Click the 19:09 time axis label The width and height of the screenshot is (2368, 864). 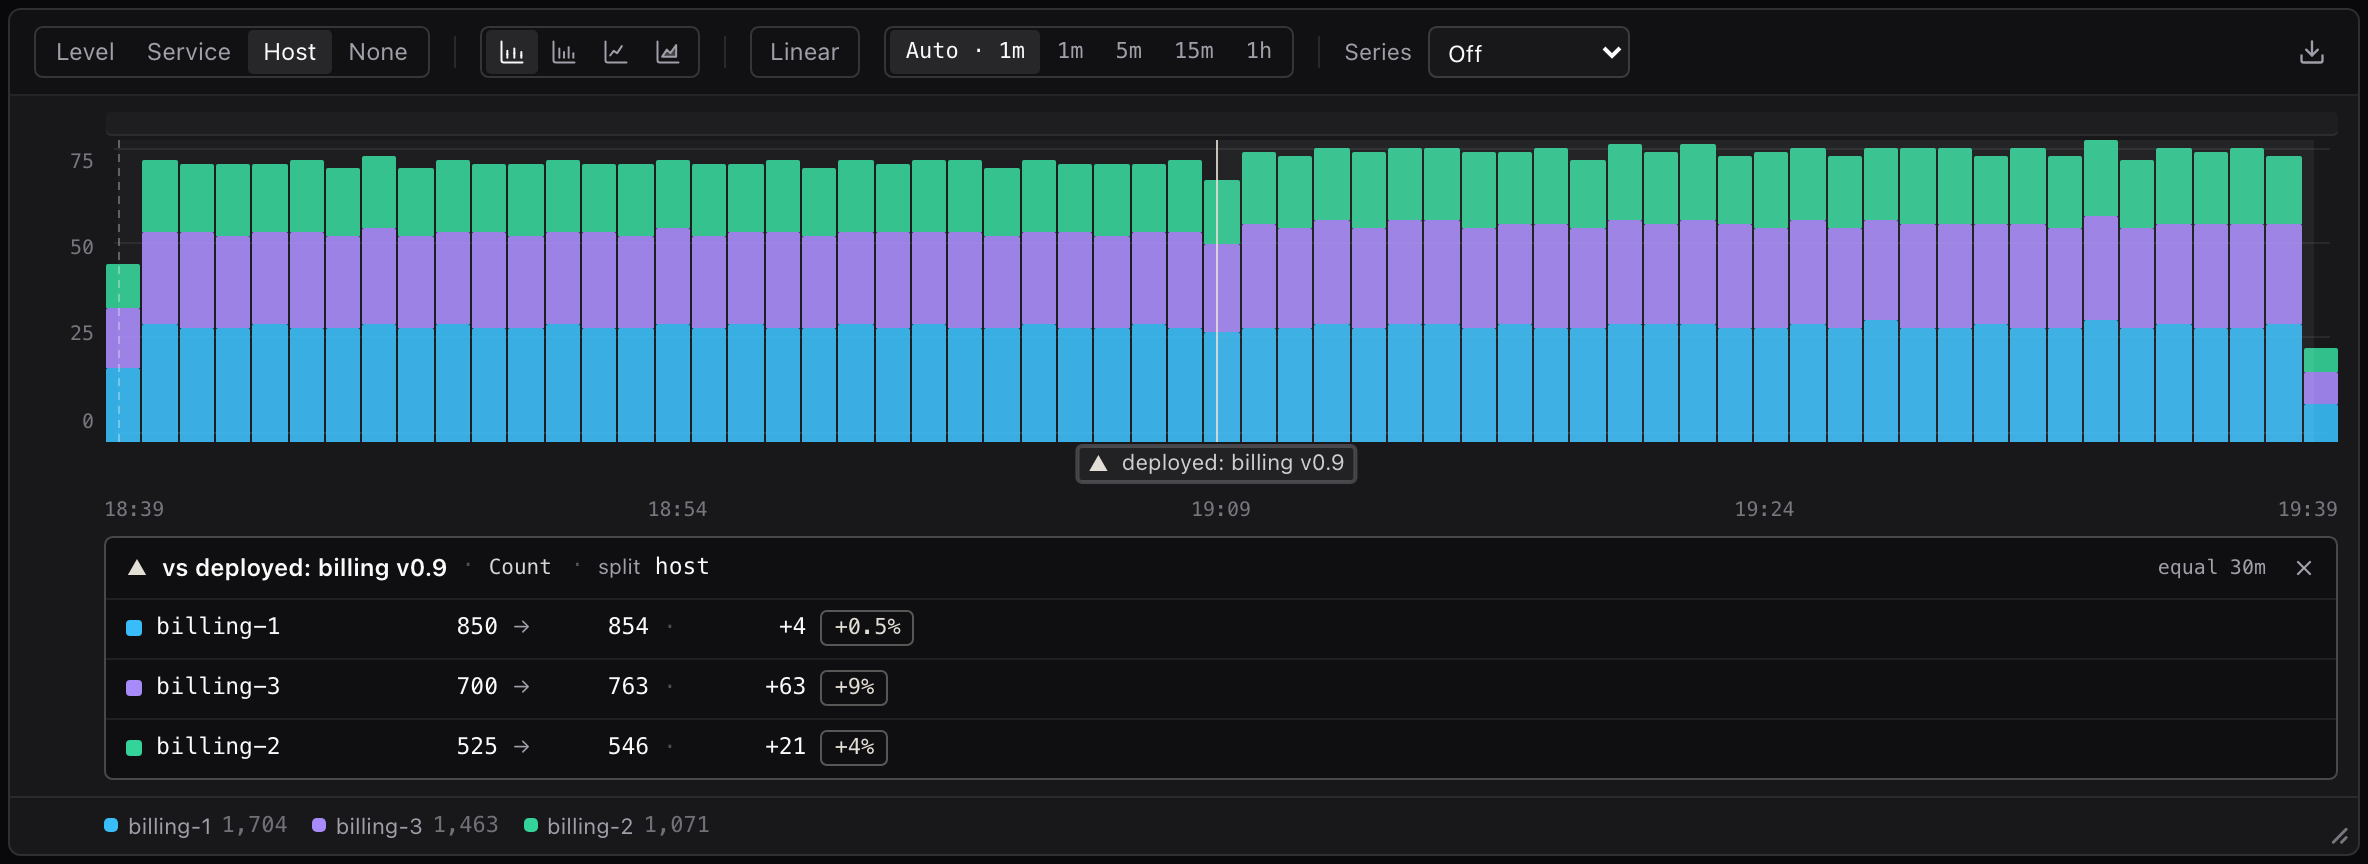pyautogui.click(x=1220, y=510)
